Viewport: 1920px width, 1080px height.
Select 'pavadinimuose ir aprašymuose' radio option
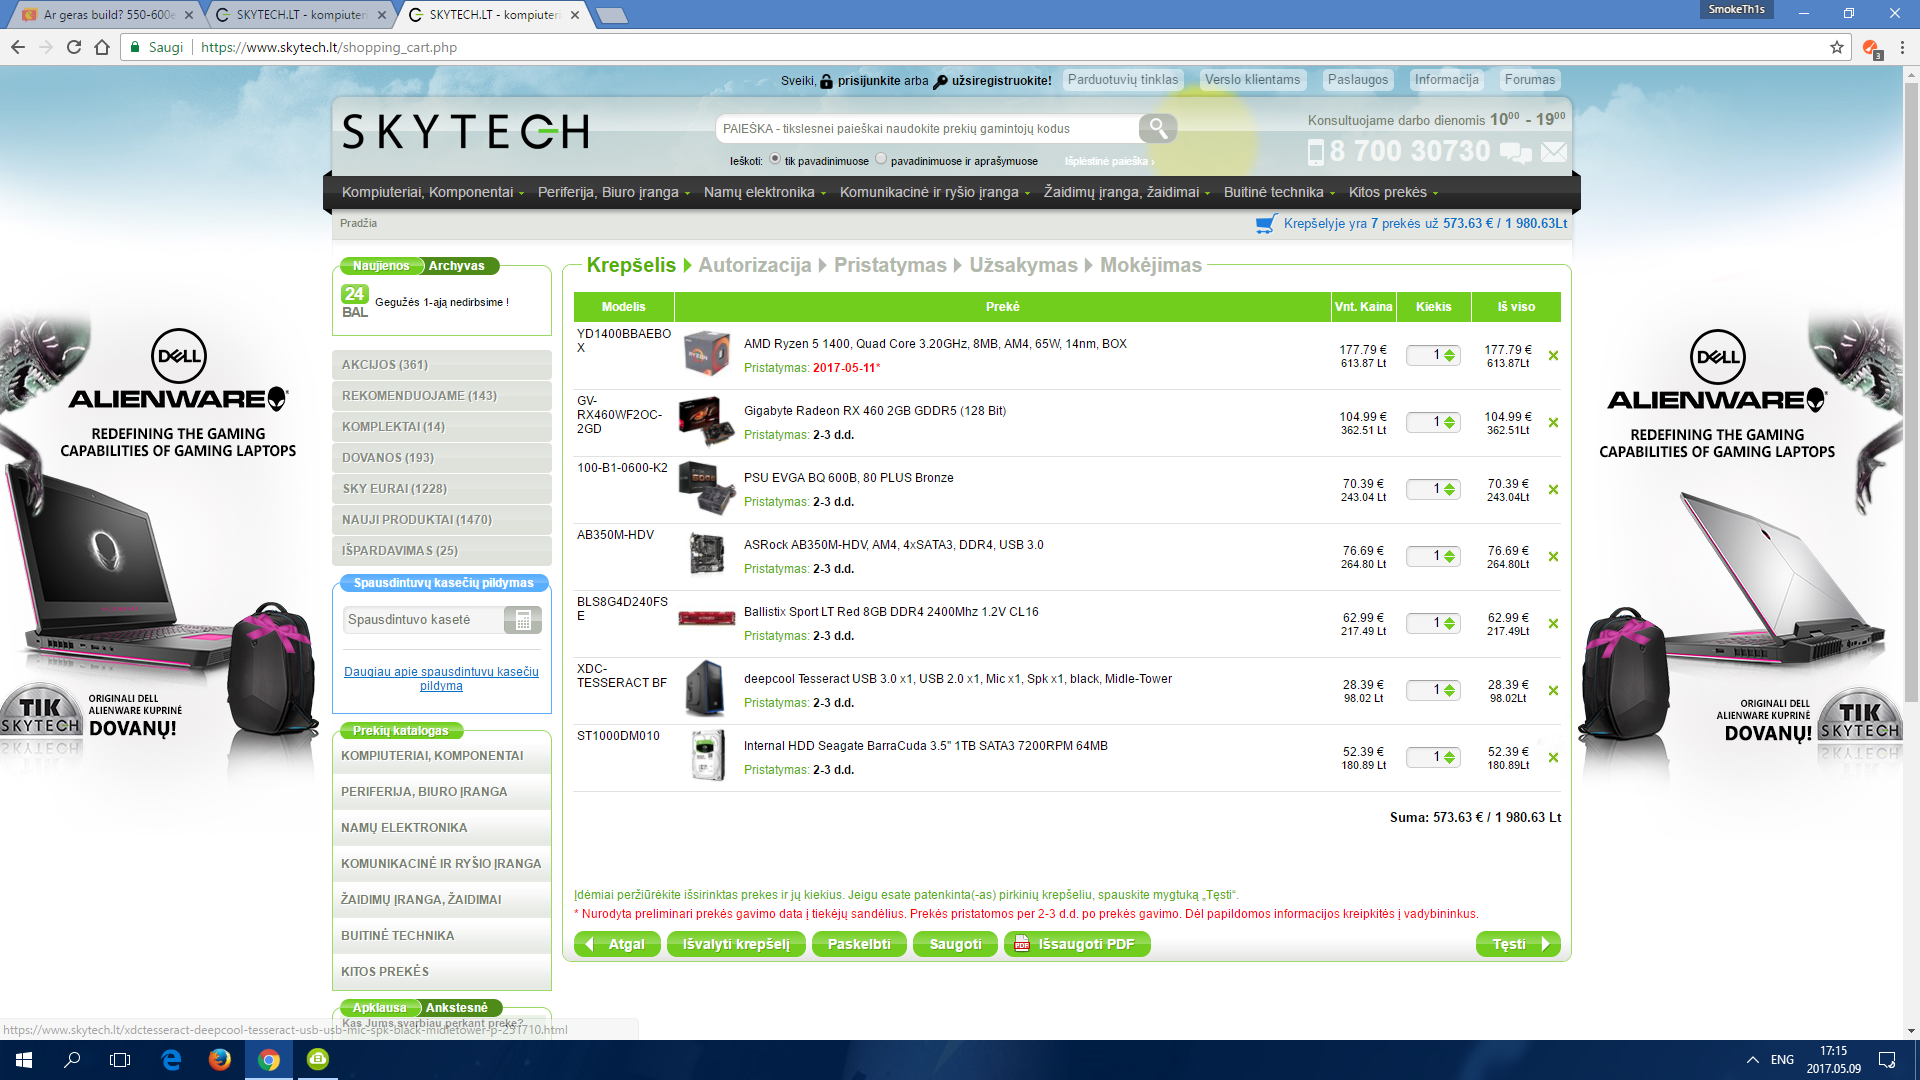(881, 159)
